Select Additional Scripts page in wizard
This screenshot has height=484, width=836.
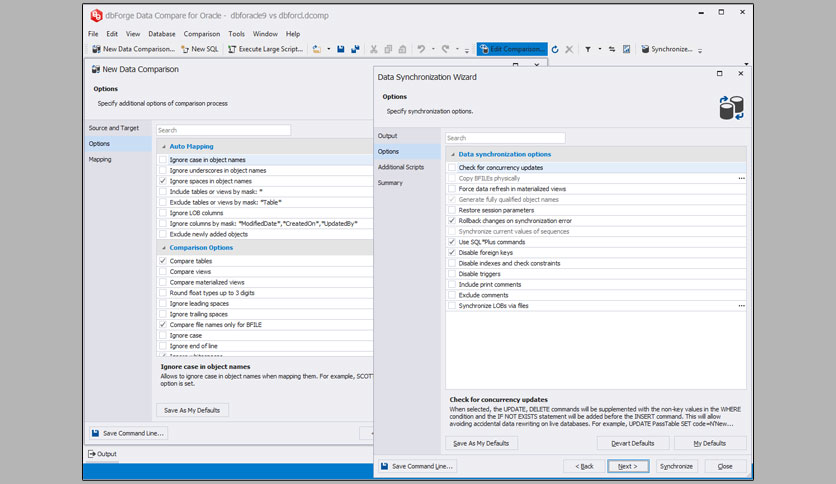(407, 167)
